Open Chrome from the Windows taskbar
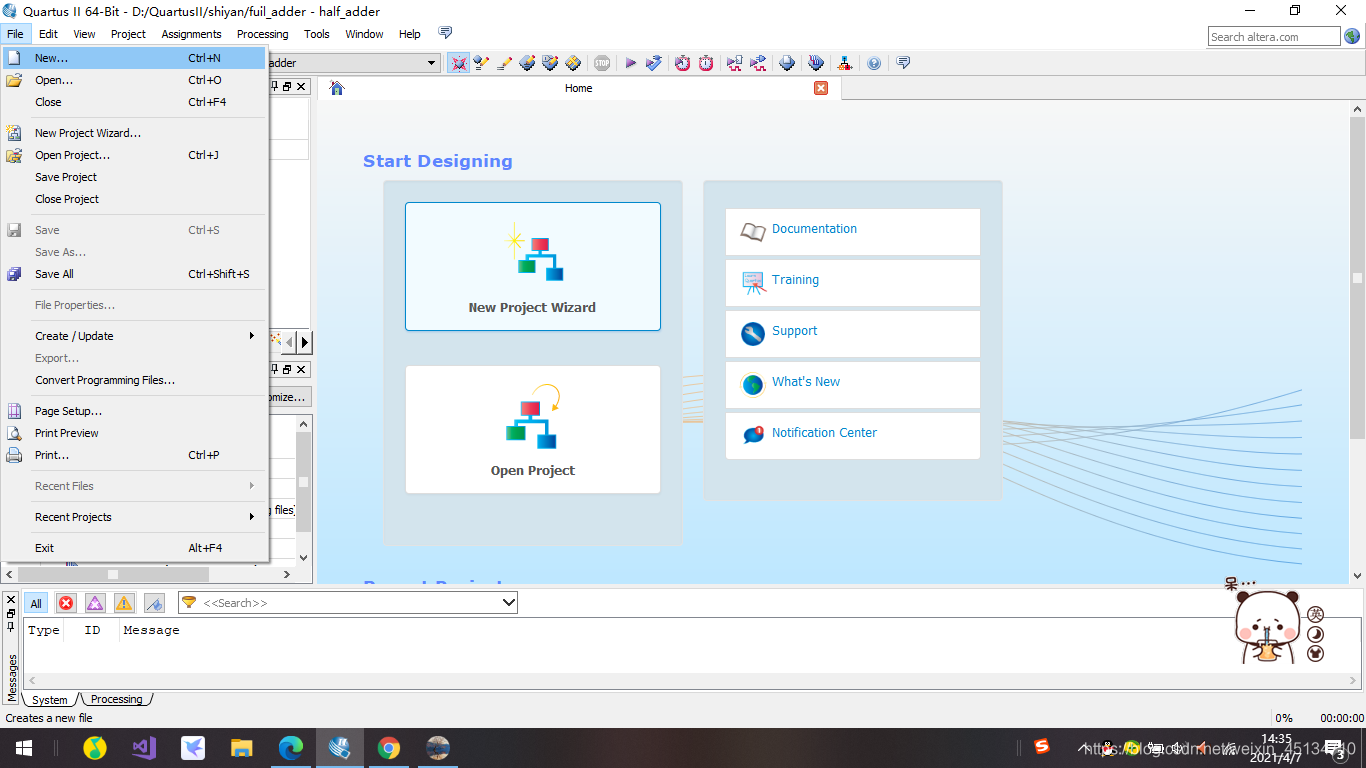The width and height of the screenshot is (1366, 768). (x=389, y=748)
